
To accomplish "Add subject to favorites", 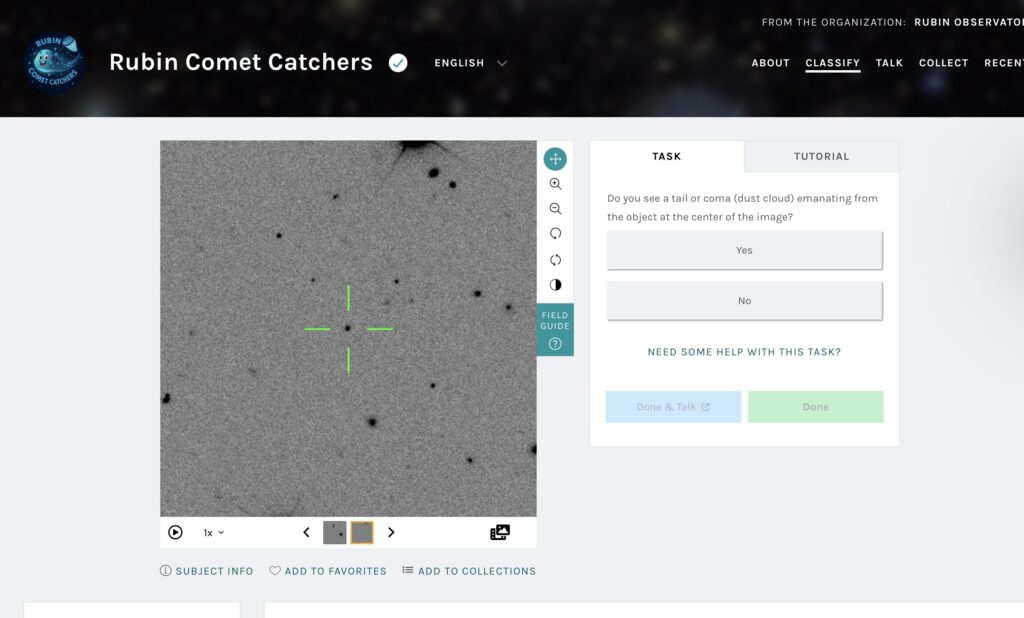I will pyautogui.click(x=328, y=571).
